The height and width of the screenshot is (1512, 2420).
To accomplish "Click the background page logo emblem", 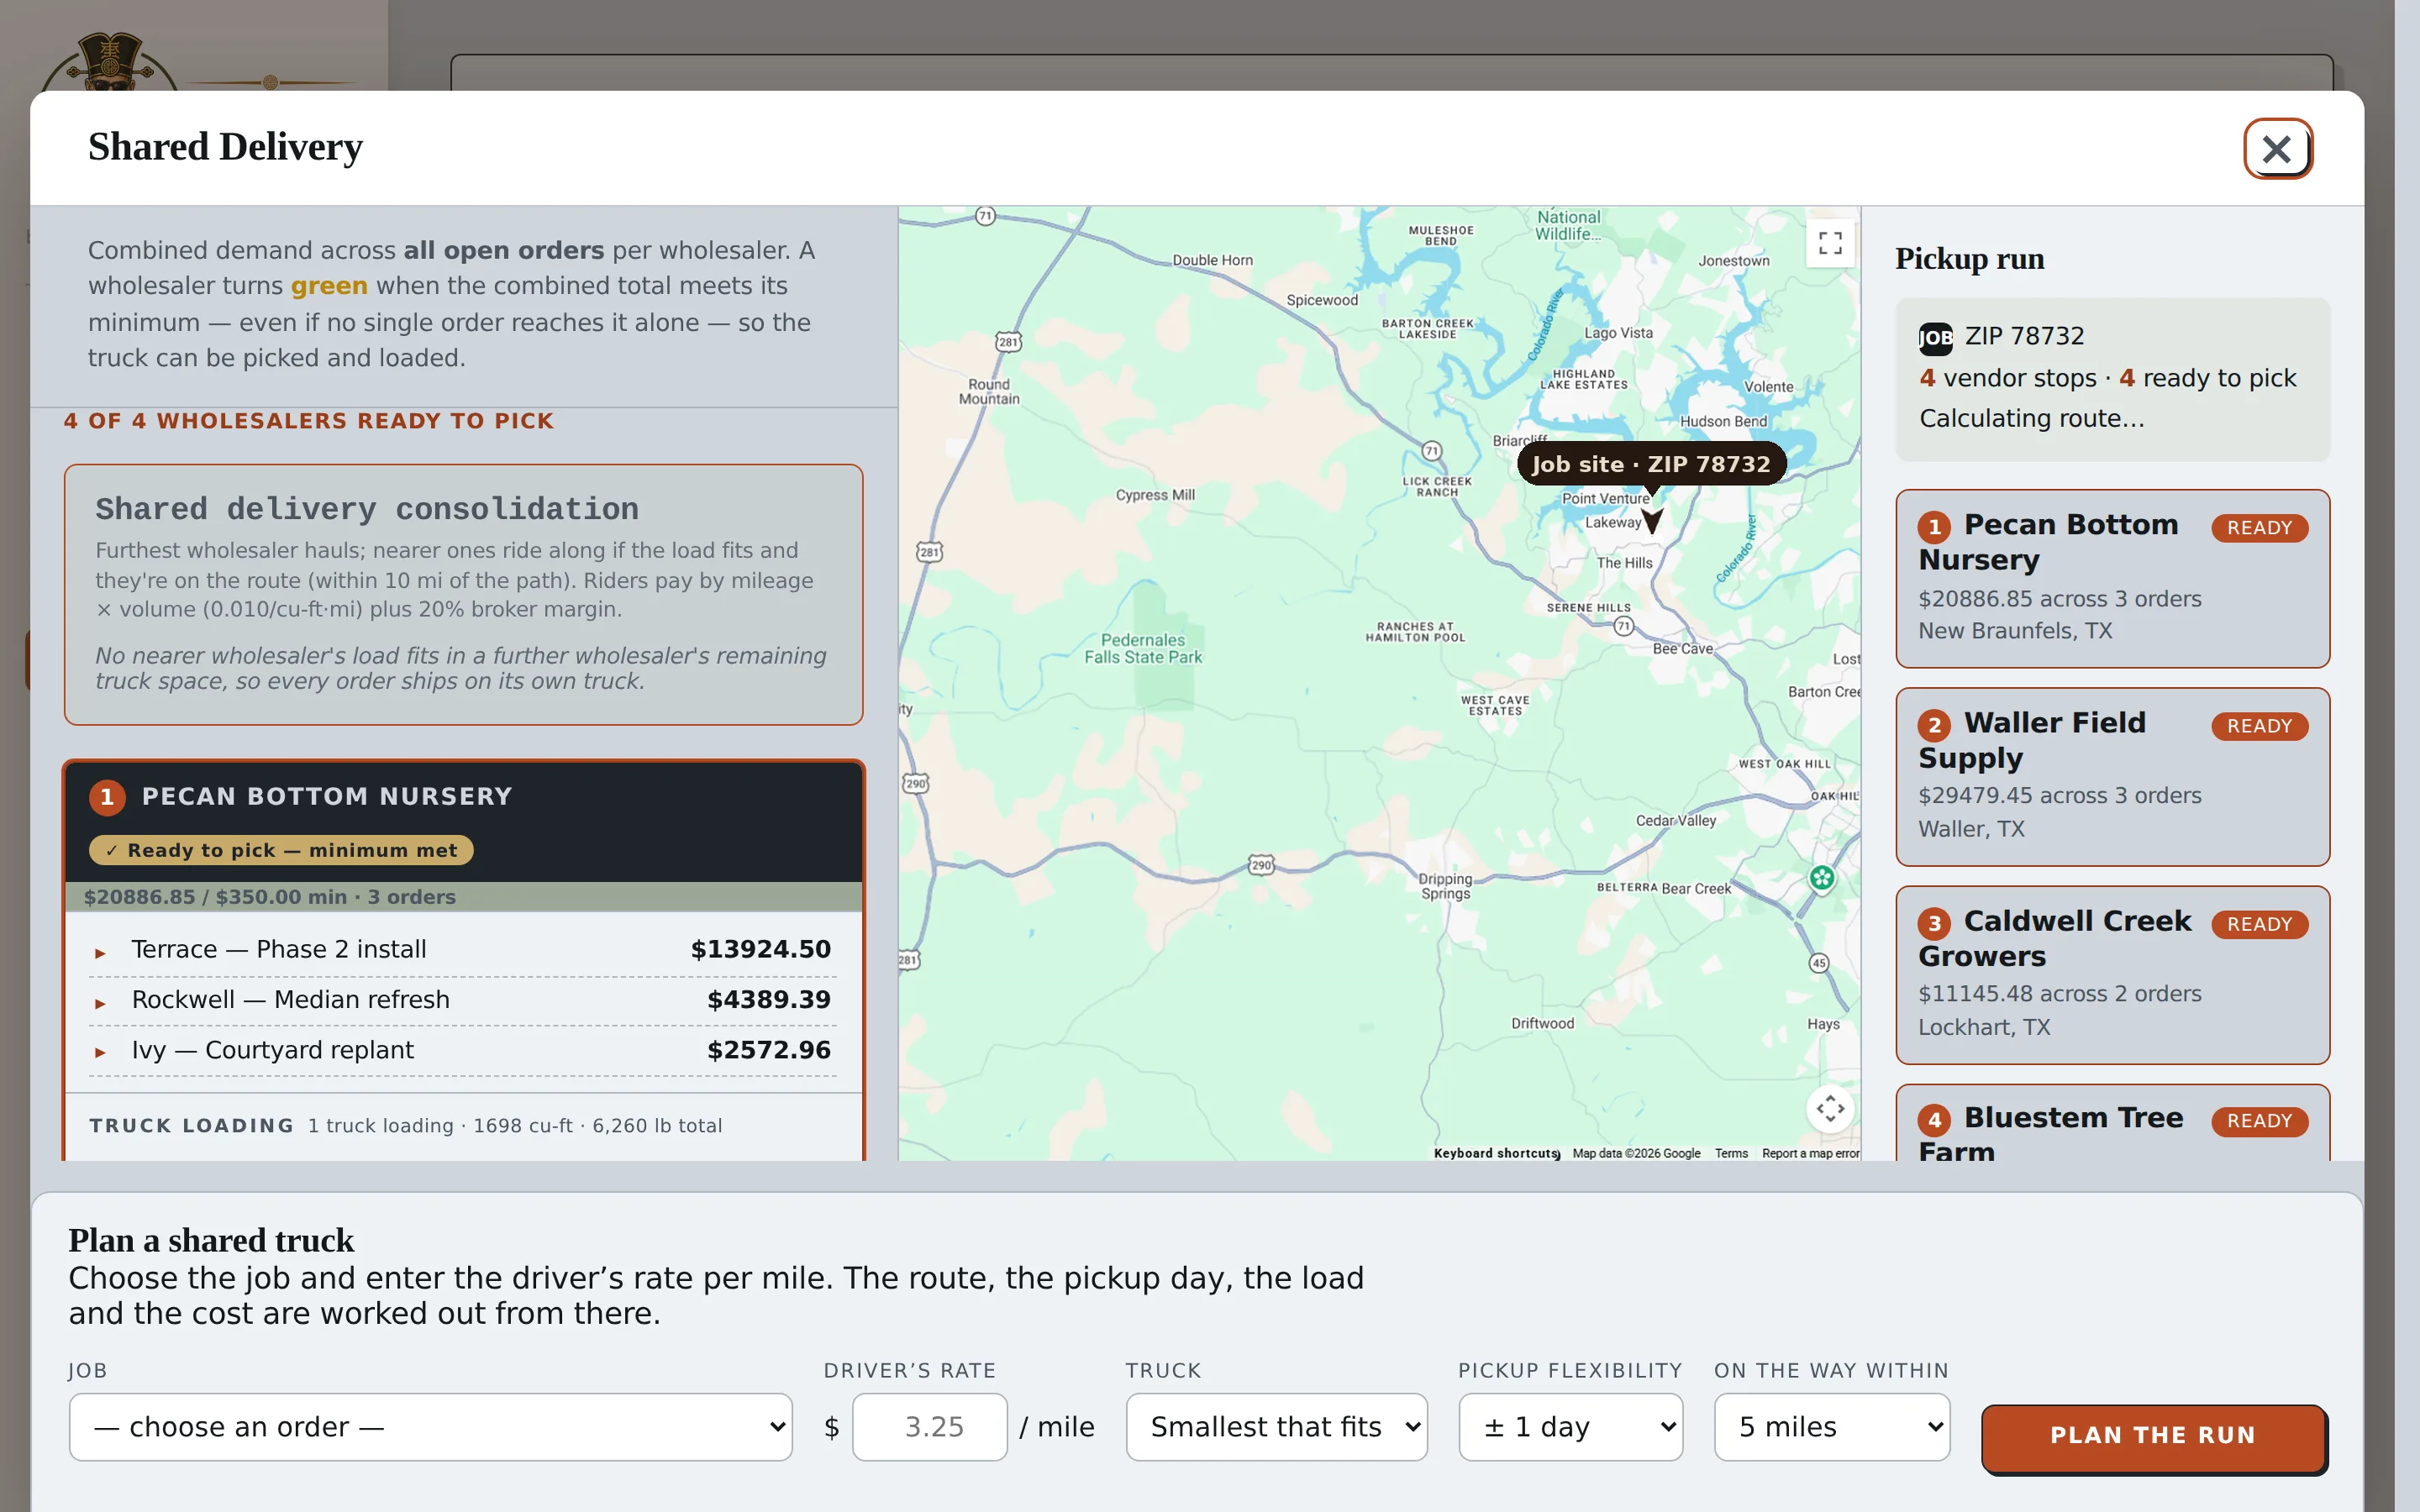I will point(108,62).
